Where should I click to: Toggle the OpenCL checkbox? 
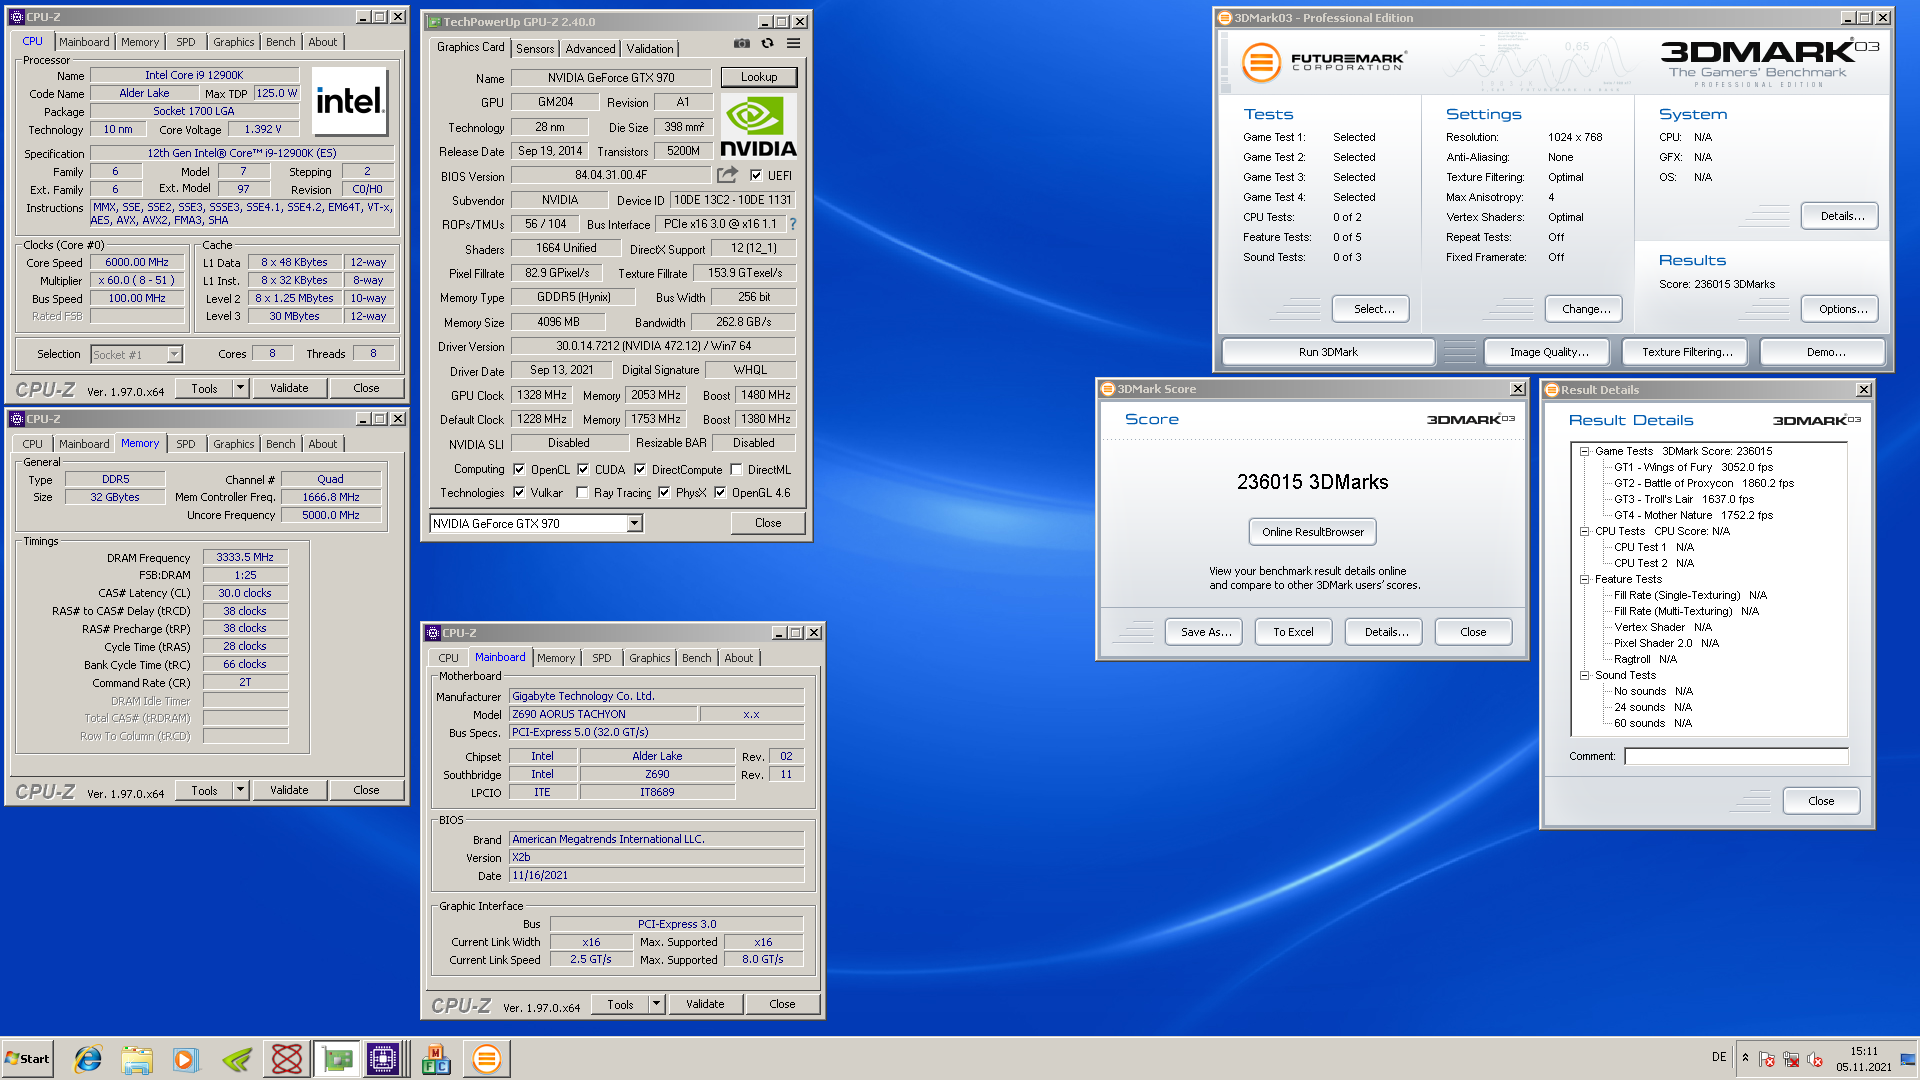pyautogui.click(x=519, y=469)
